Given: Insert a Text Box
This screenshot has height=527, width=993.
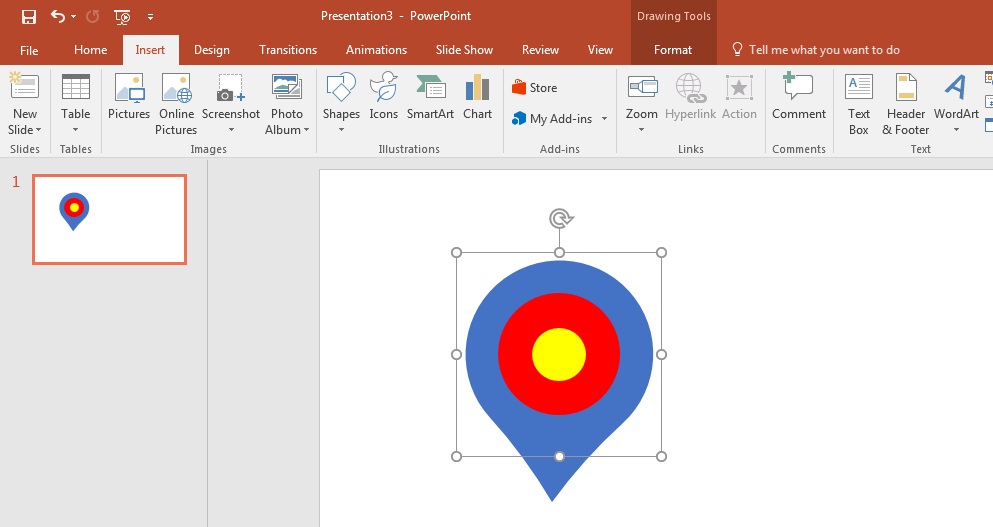Looking at the screenshot, I should pyautogui.click(x=859, y=104).
